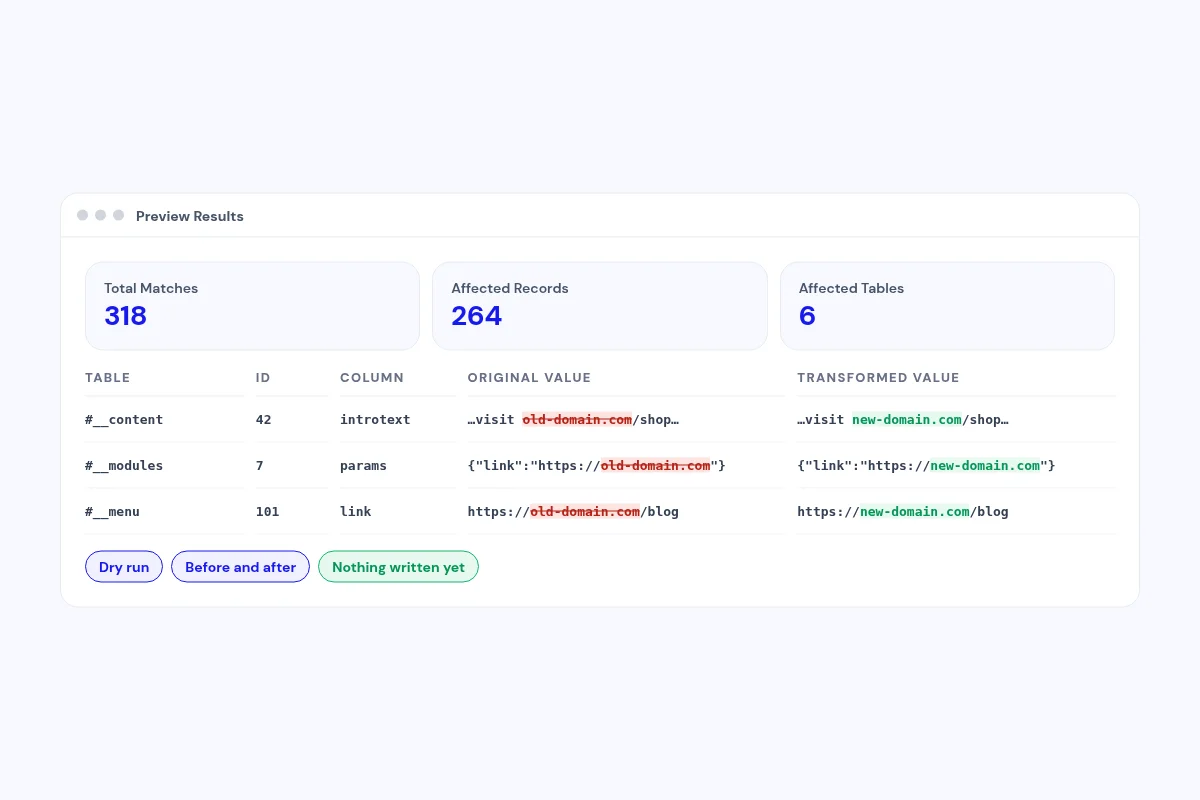Click the TABLE column header
Image resolution: width=1200 pixels, height=800 pixels.
click(108, 378)
